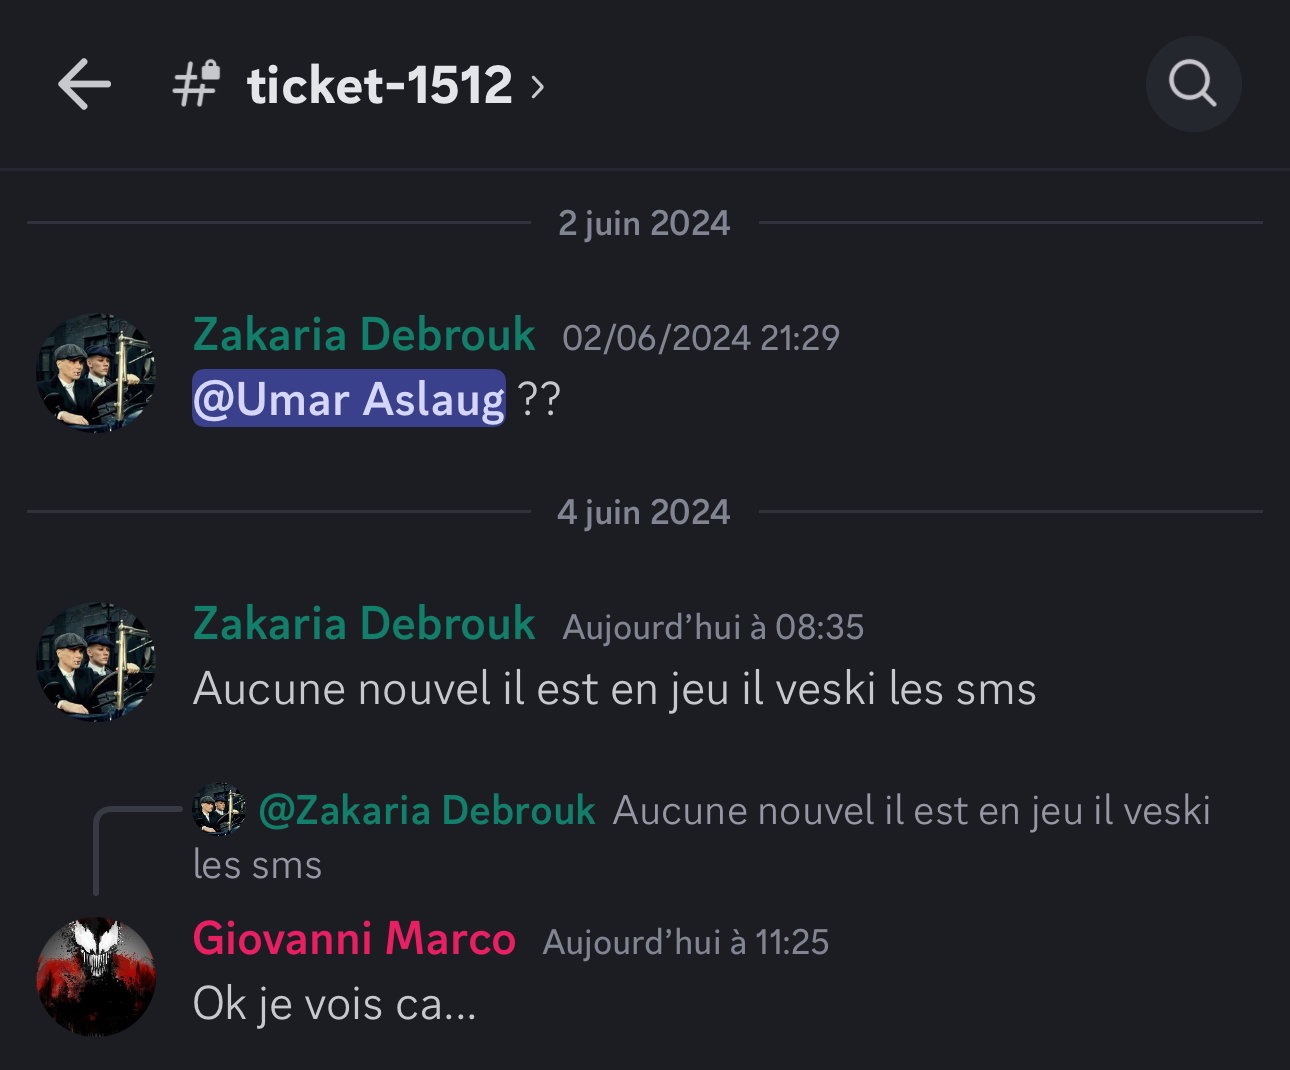1290x1070 pixels.
Task: Open Zakaria Debrouk avatar on 08:35 message
Action: pyautogui.click(x=96, y=662)
